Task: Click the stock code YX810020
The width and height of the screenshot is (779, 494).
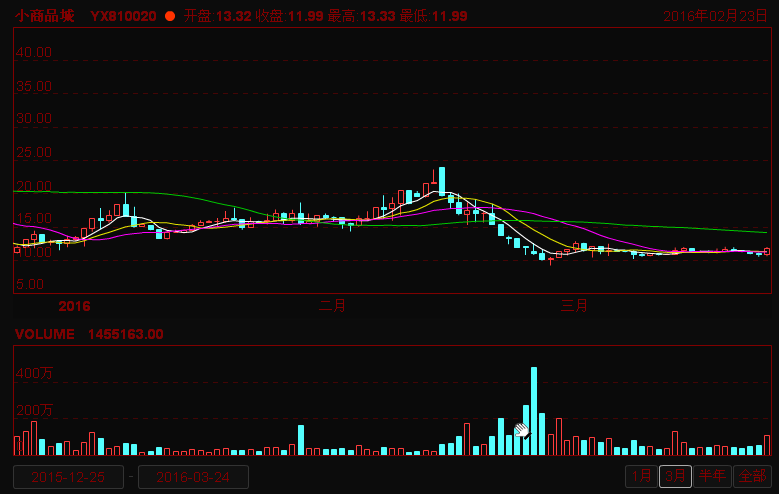Action: point(123,16)
